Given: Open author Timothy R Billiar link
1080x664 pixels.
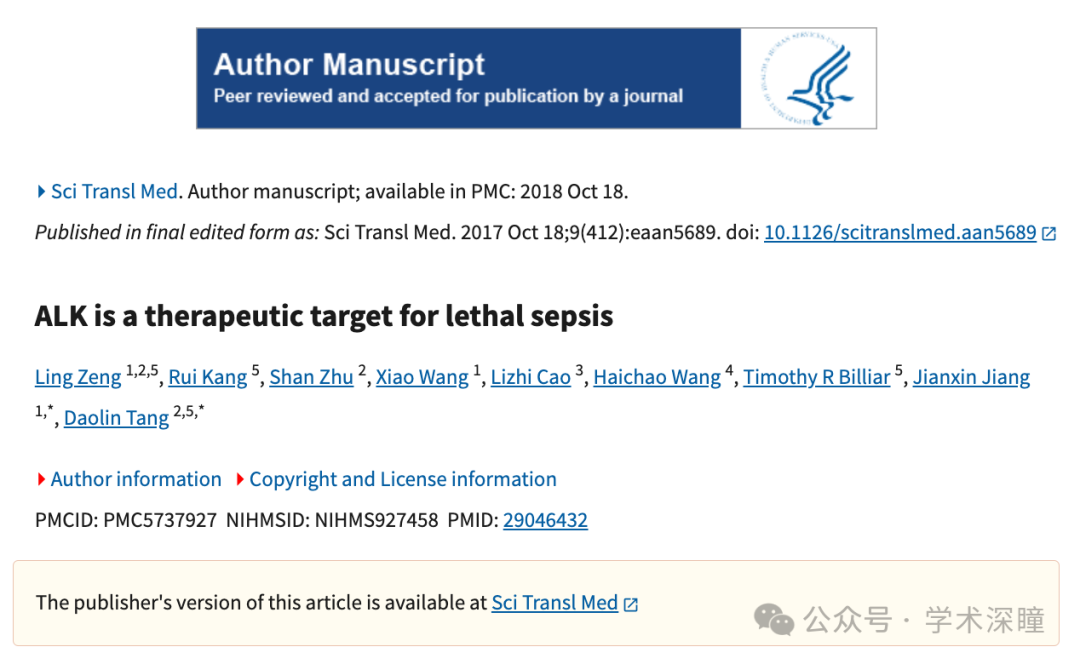Looking at the screenshot, I should tap(816, 377).
